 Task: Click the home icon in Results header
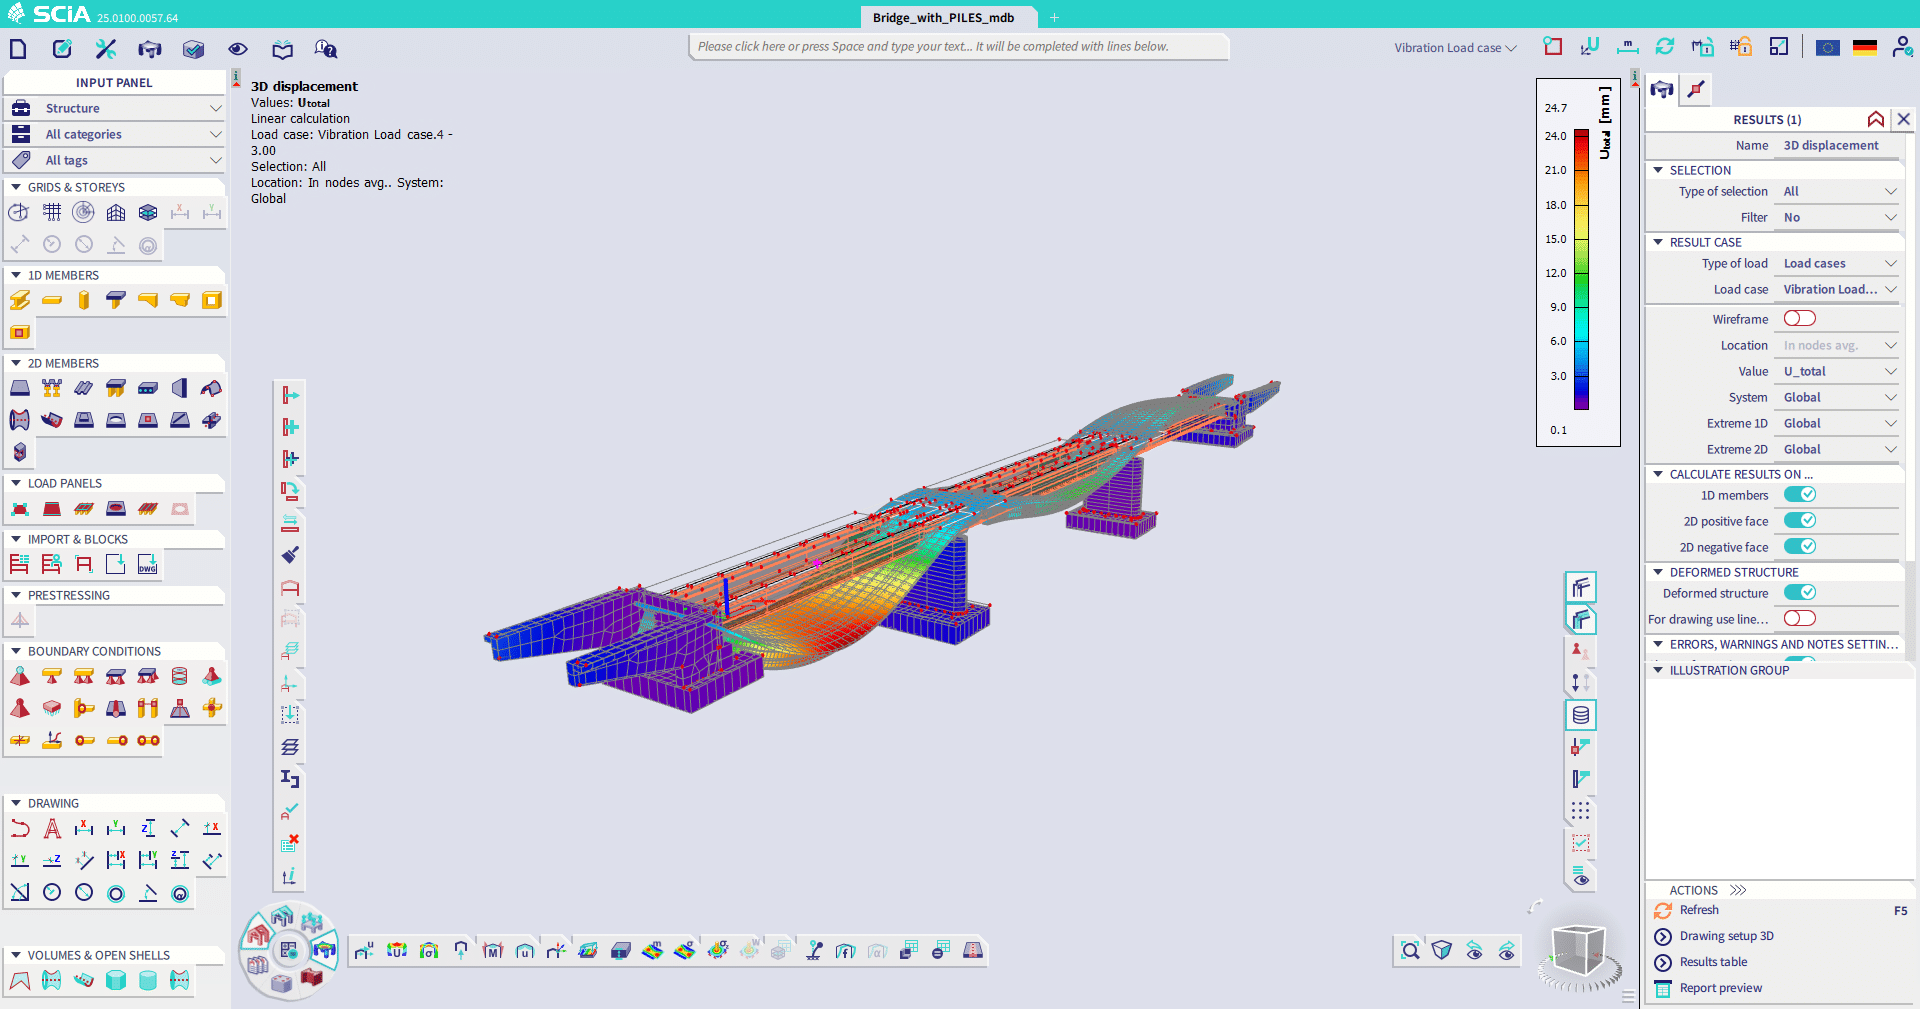(x=1875, y=119)
